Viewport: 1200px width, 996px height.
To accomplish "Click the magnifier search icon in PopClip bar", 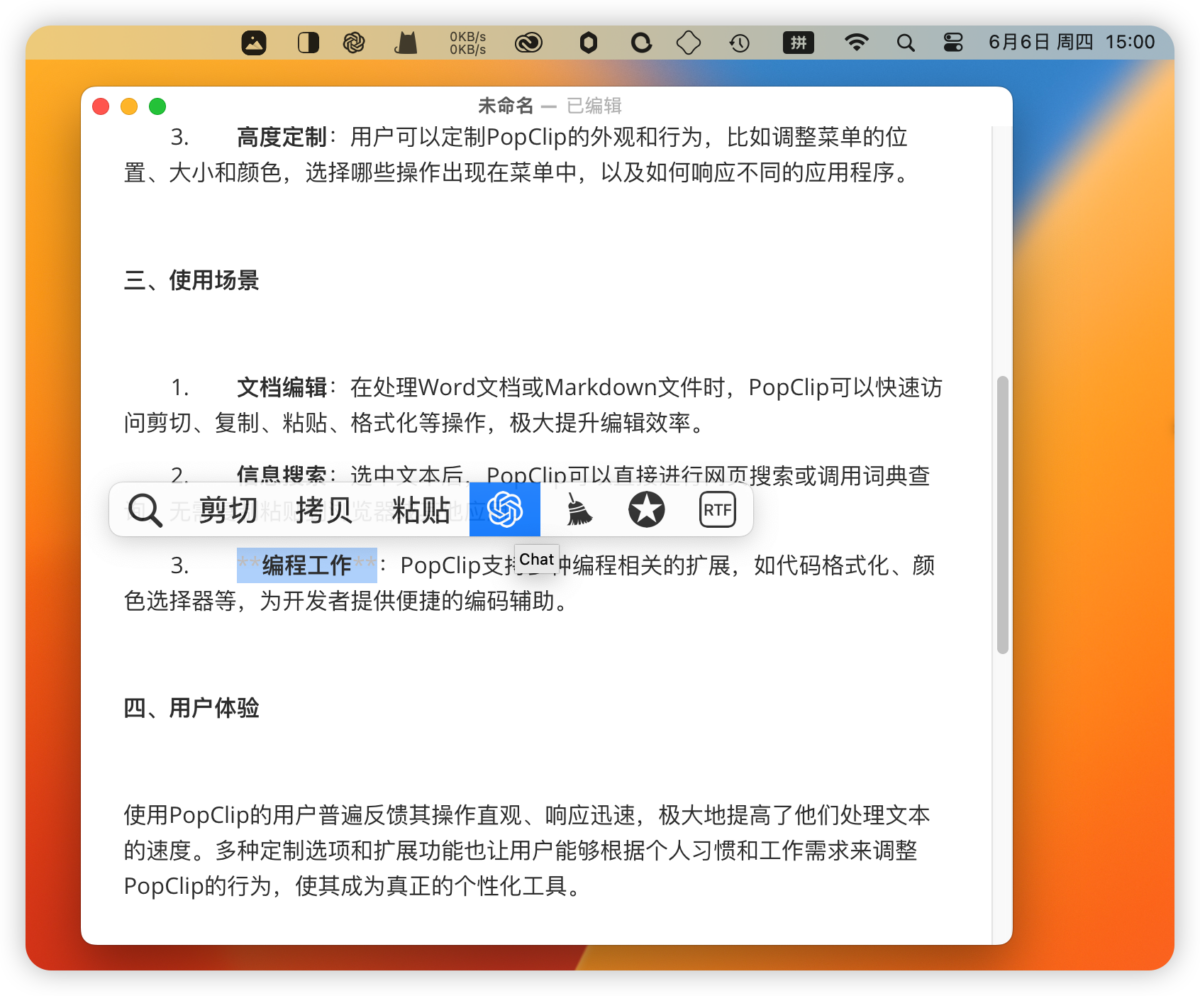I will (146, 510).
